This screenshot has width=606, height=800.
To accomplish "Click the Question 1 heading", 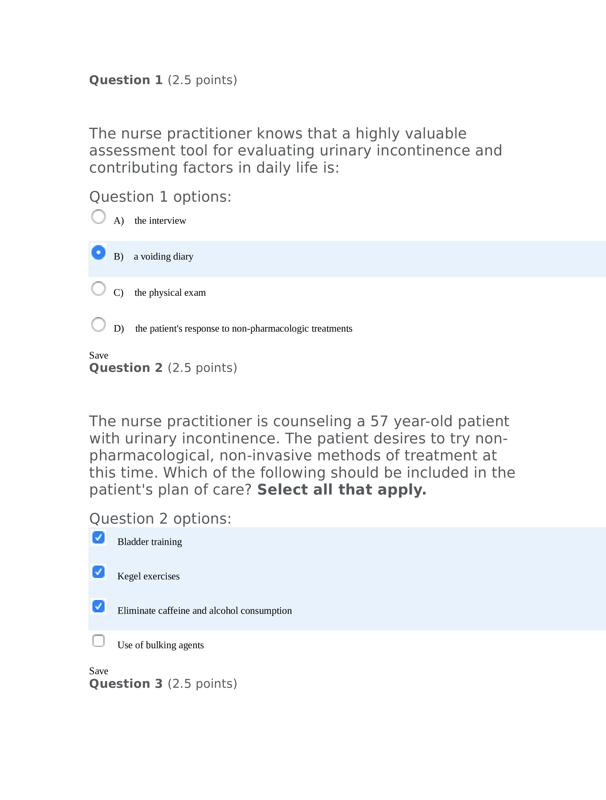I will click(x=126, y=80).
